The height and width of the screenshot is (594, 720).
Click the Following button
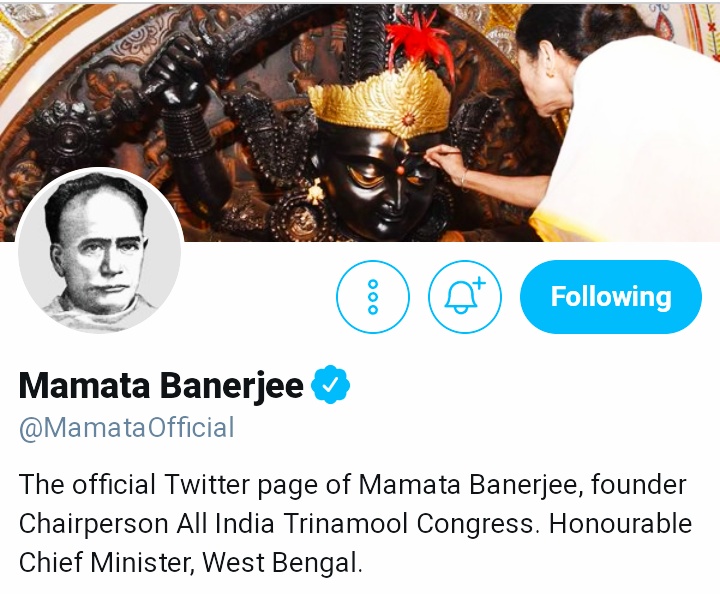coord(610,297)
